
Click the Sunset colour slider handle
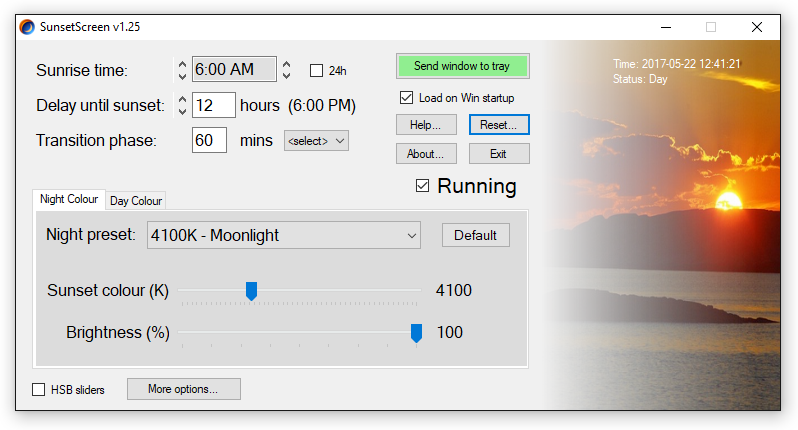click(x=251, y=291)
